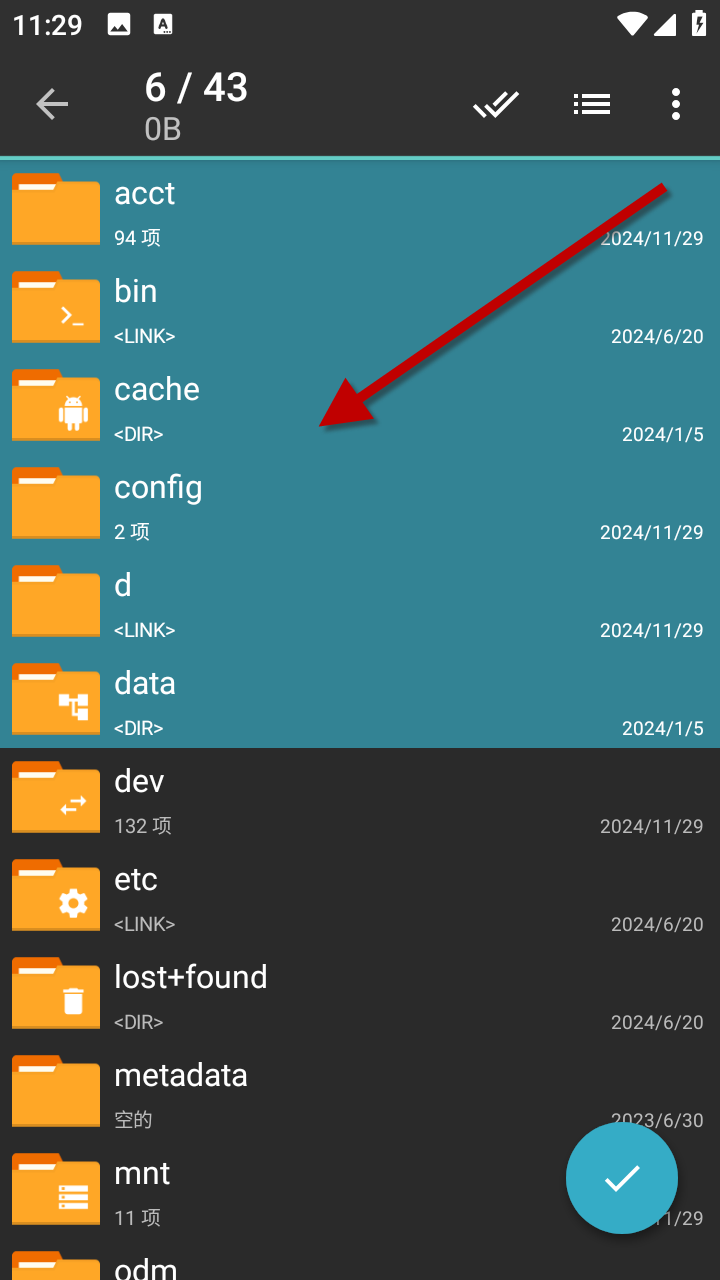The image size is (720, 1280).
Task: Tap the data folder tree icon
Action: pyautogui.click(x=56, y=699)
